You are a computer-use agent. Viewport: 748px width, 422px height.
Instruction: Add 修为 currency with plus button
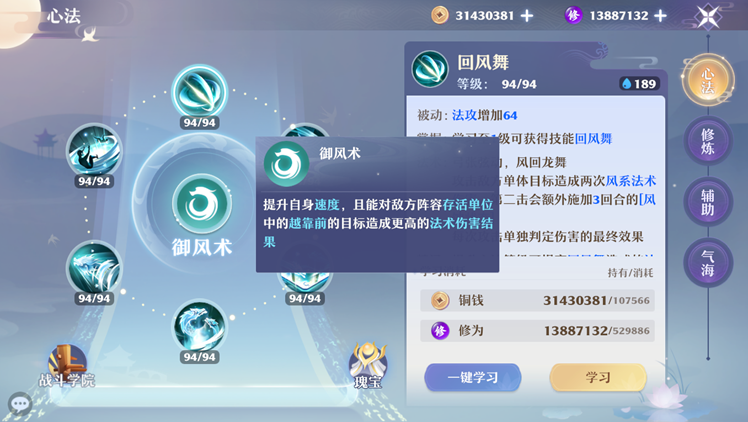660,16
